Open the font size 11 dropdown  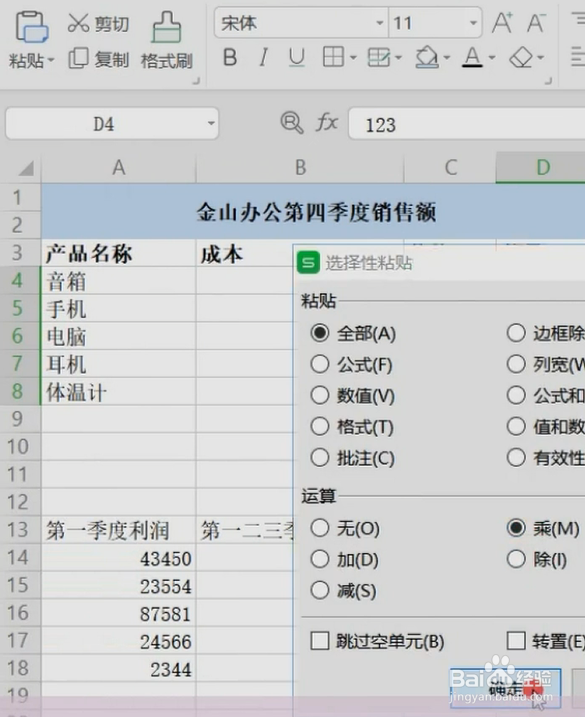pyautogui.click(x=473, y=22)
